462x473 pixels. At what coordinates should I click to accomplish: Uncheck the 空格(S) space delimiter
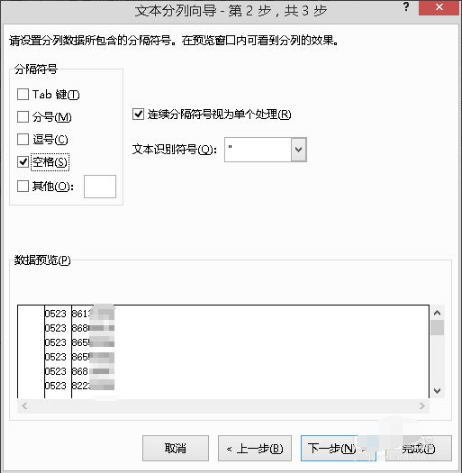pos(23,162)
